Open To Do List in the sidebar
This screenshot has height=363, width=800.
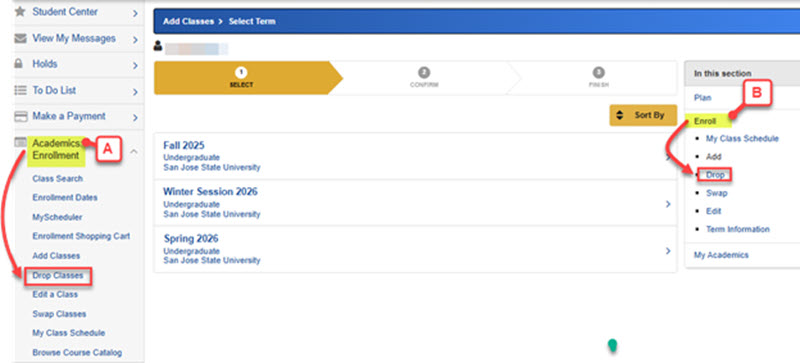pyautogui.click(x=54, y=90)
